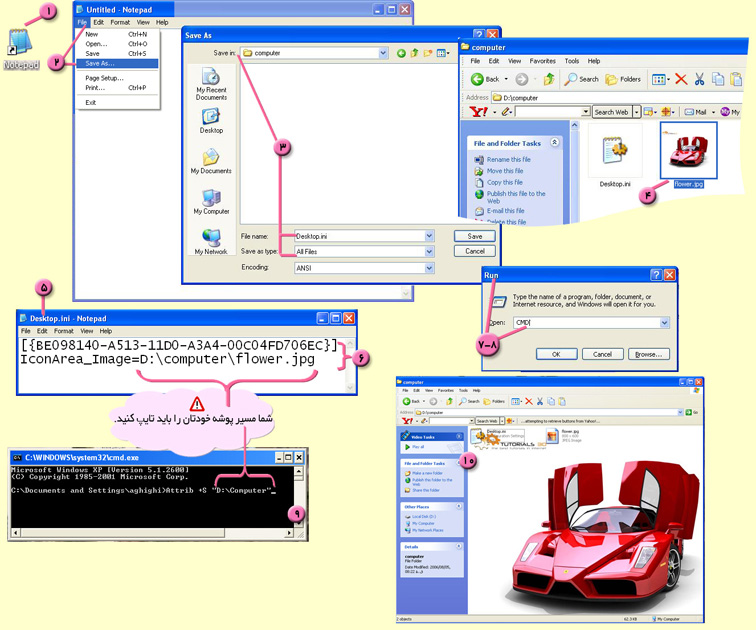756x630 pixels.
Task: Click My Recent Documents in Save As sidebar
Action: click(211, 83)
